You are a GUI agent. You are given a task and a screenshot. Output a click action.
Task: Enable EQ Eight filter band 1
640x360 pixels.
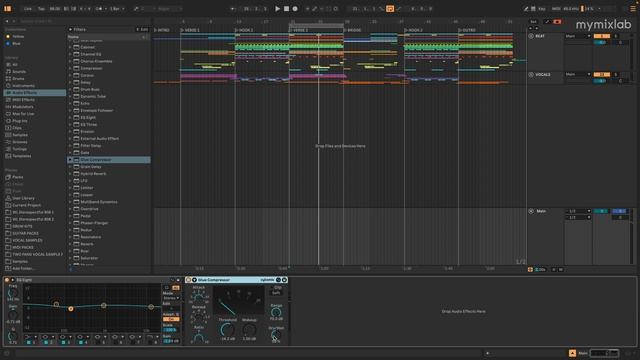[x=29, y=342]
